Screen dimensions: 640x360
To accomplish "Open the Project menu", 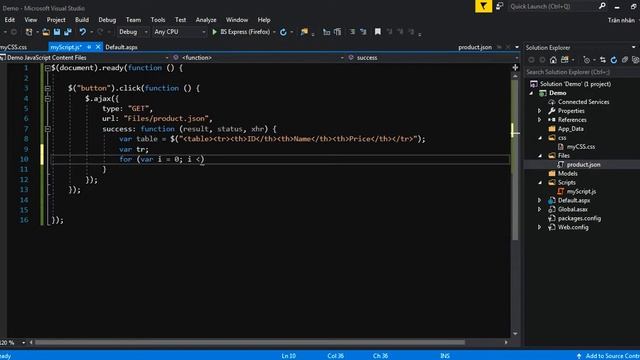I will pyautogui.click(x=56, y=20).
